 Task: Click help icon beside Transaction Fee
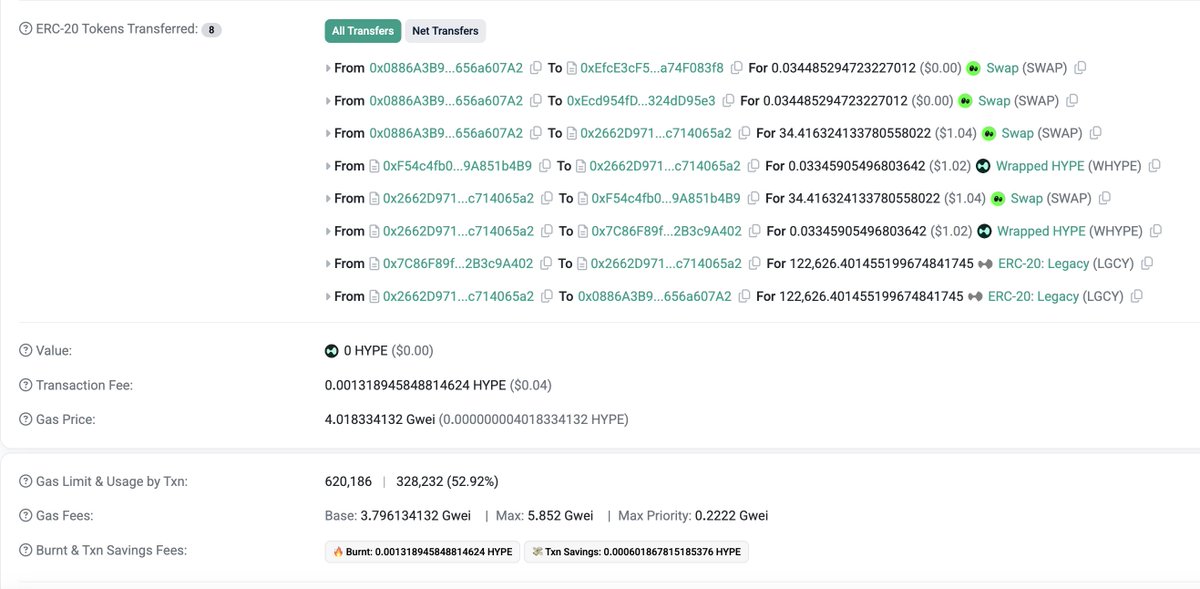click(26, 385)
